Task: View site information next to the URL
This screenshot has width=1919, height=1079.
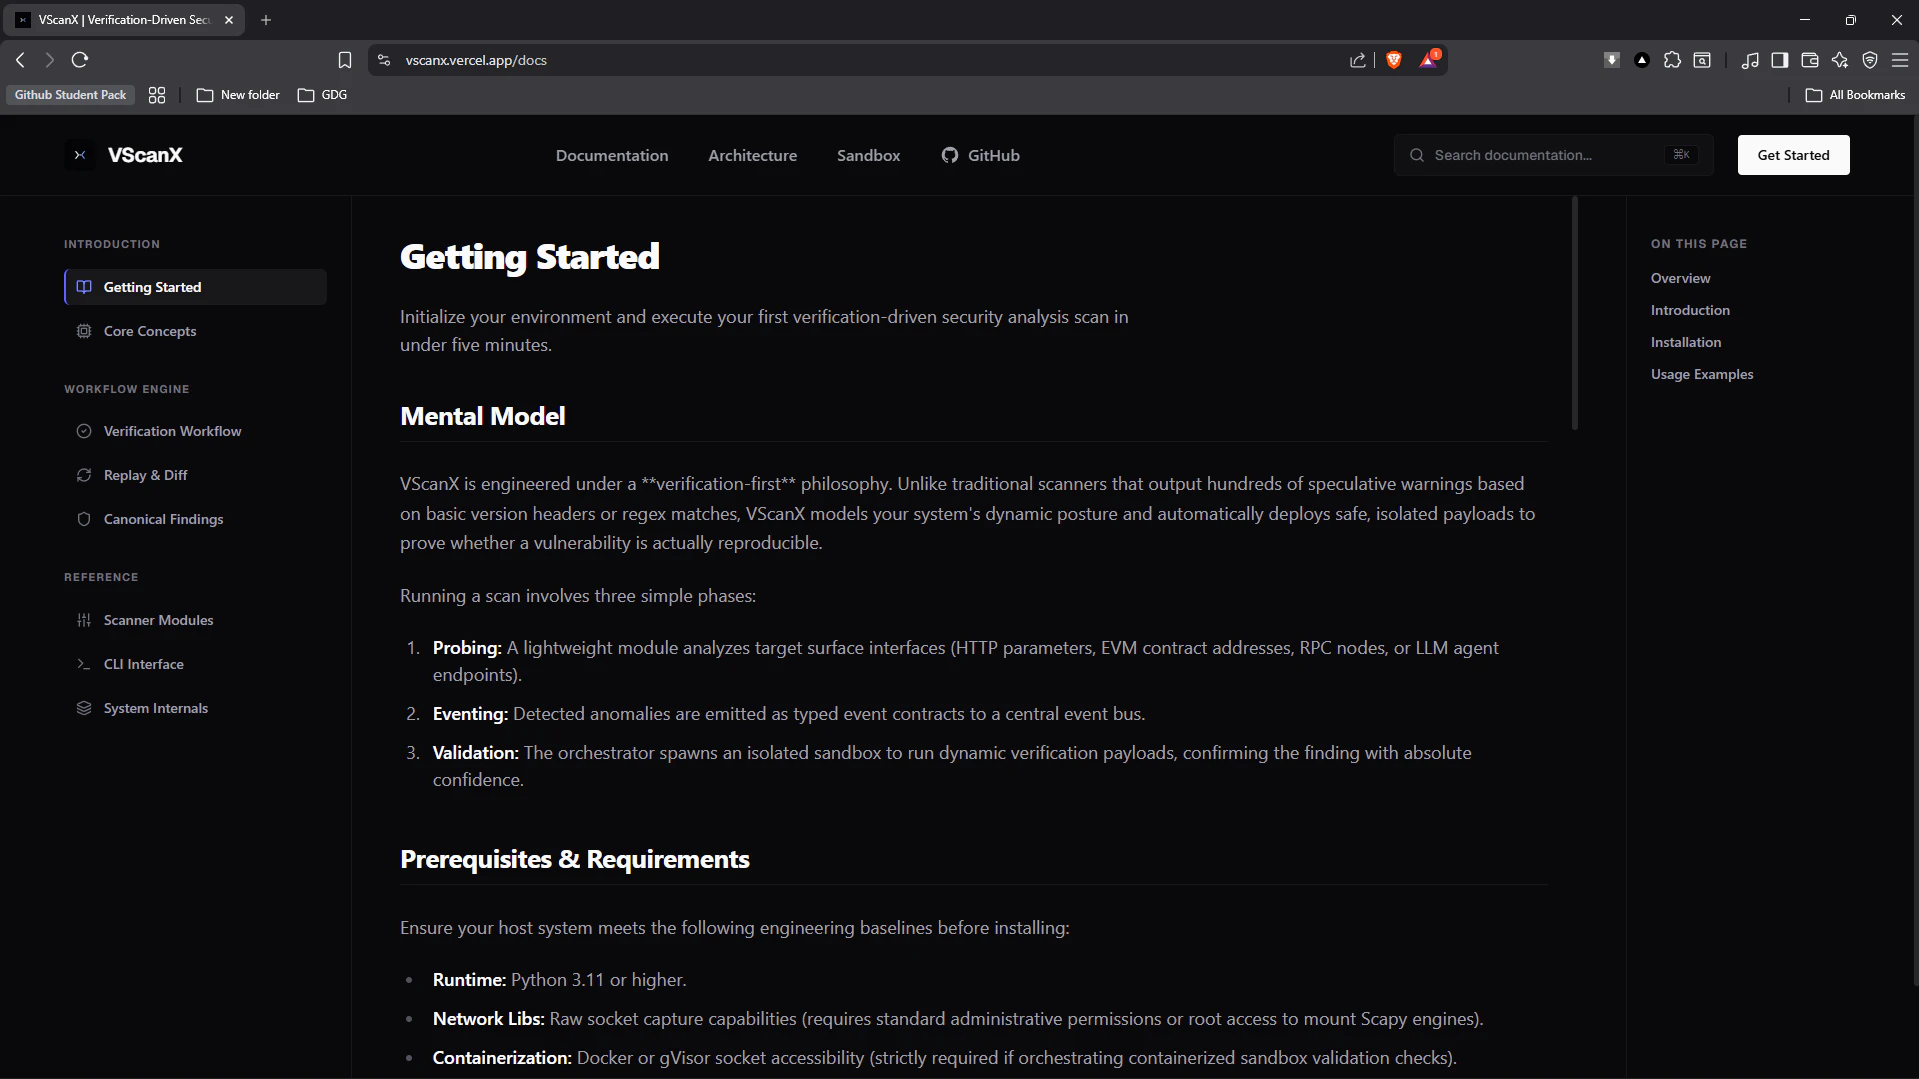Action: point(383,60)
